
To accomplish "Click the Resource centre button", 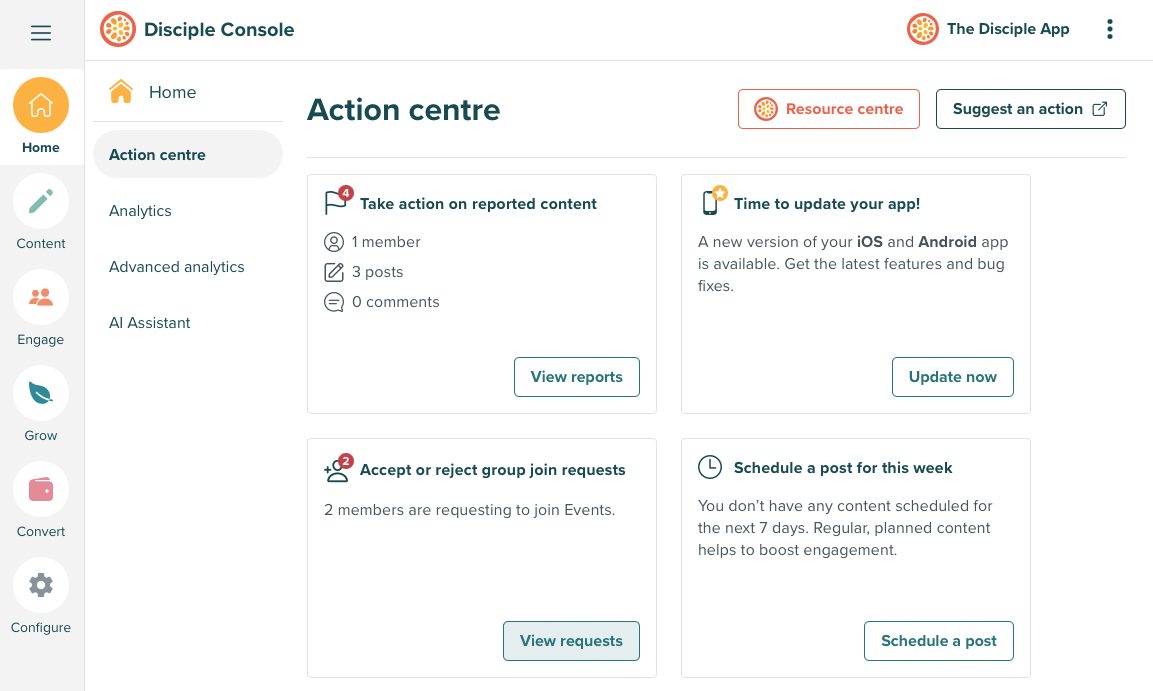I will pos(828,109).
